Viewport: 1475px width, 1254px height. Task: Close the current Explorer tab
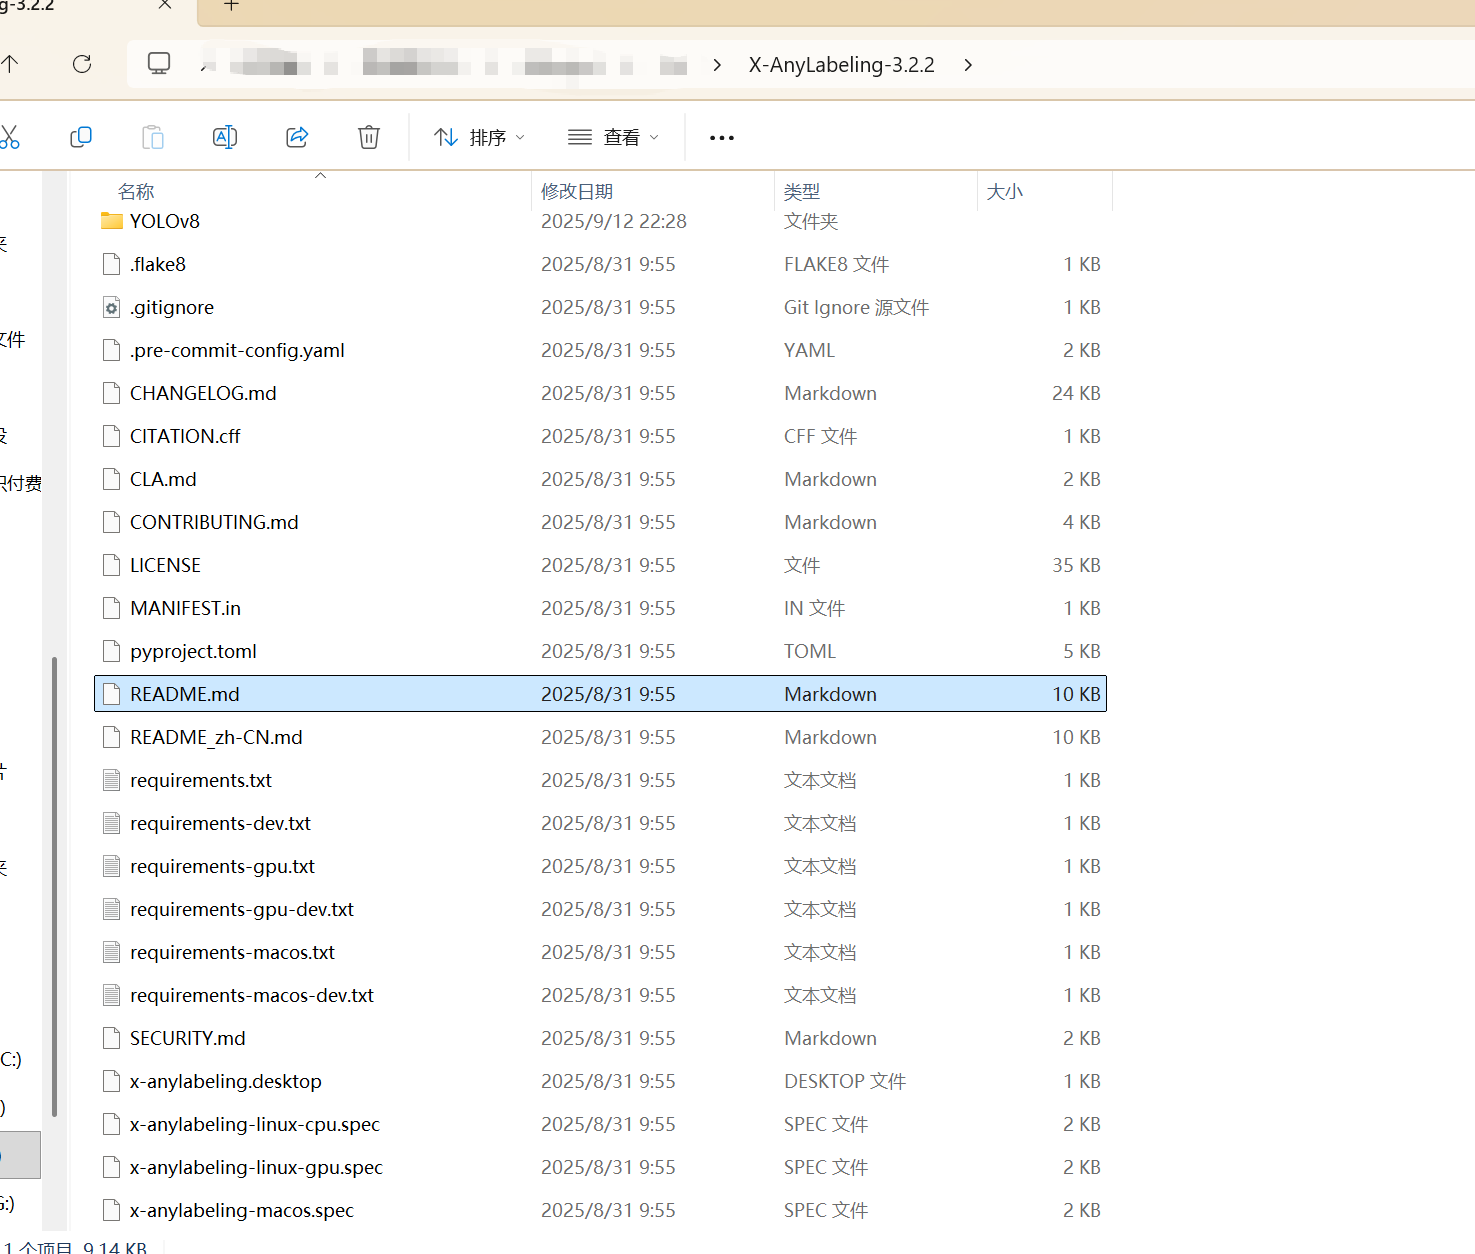coord(165,5)
